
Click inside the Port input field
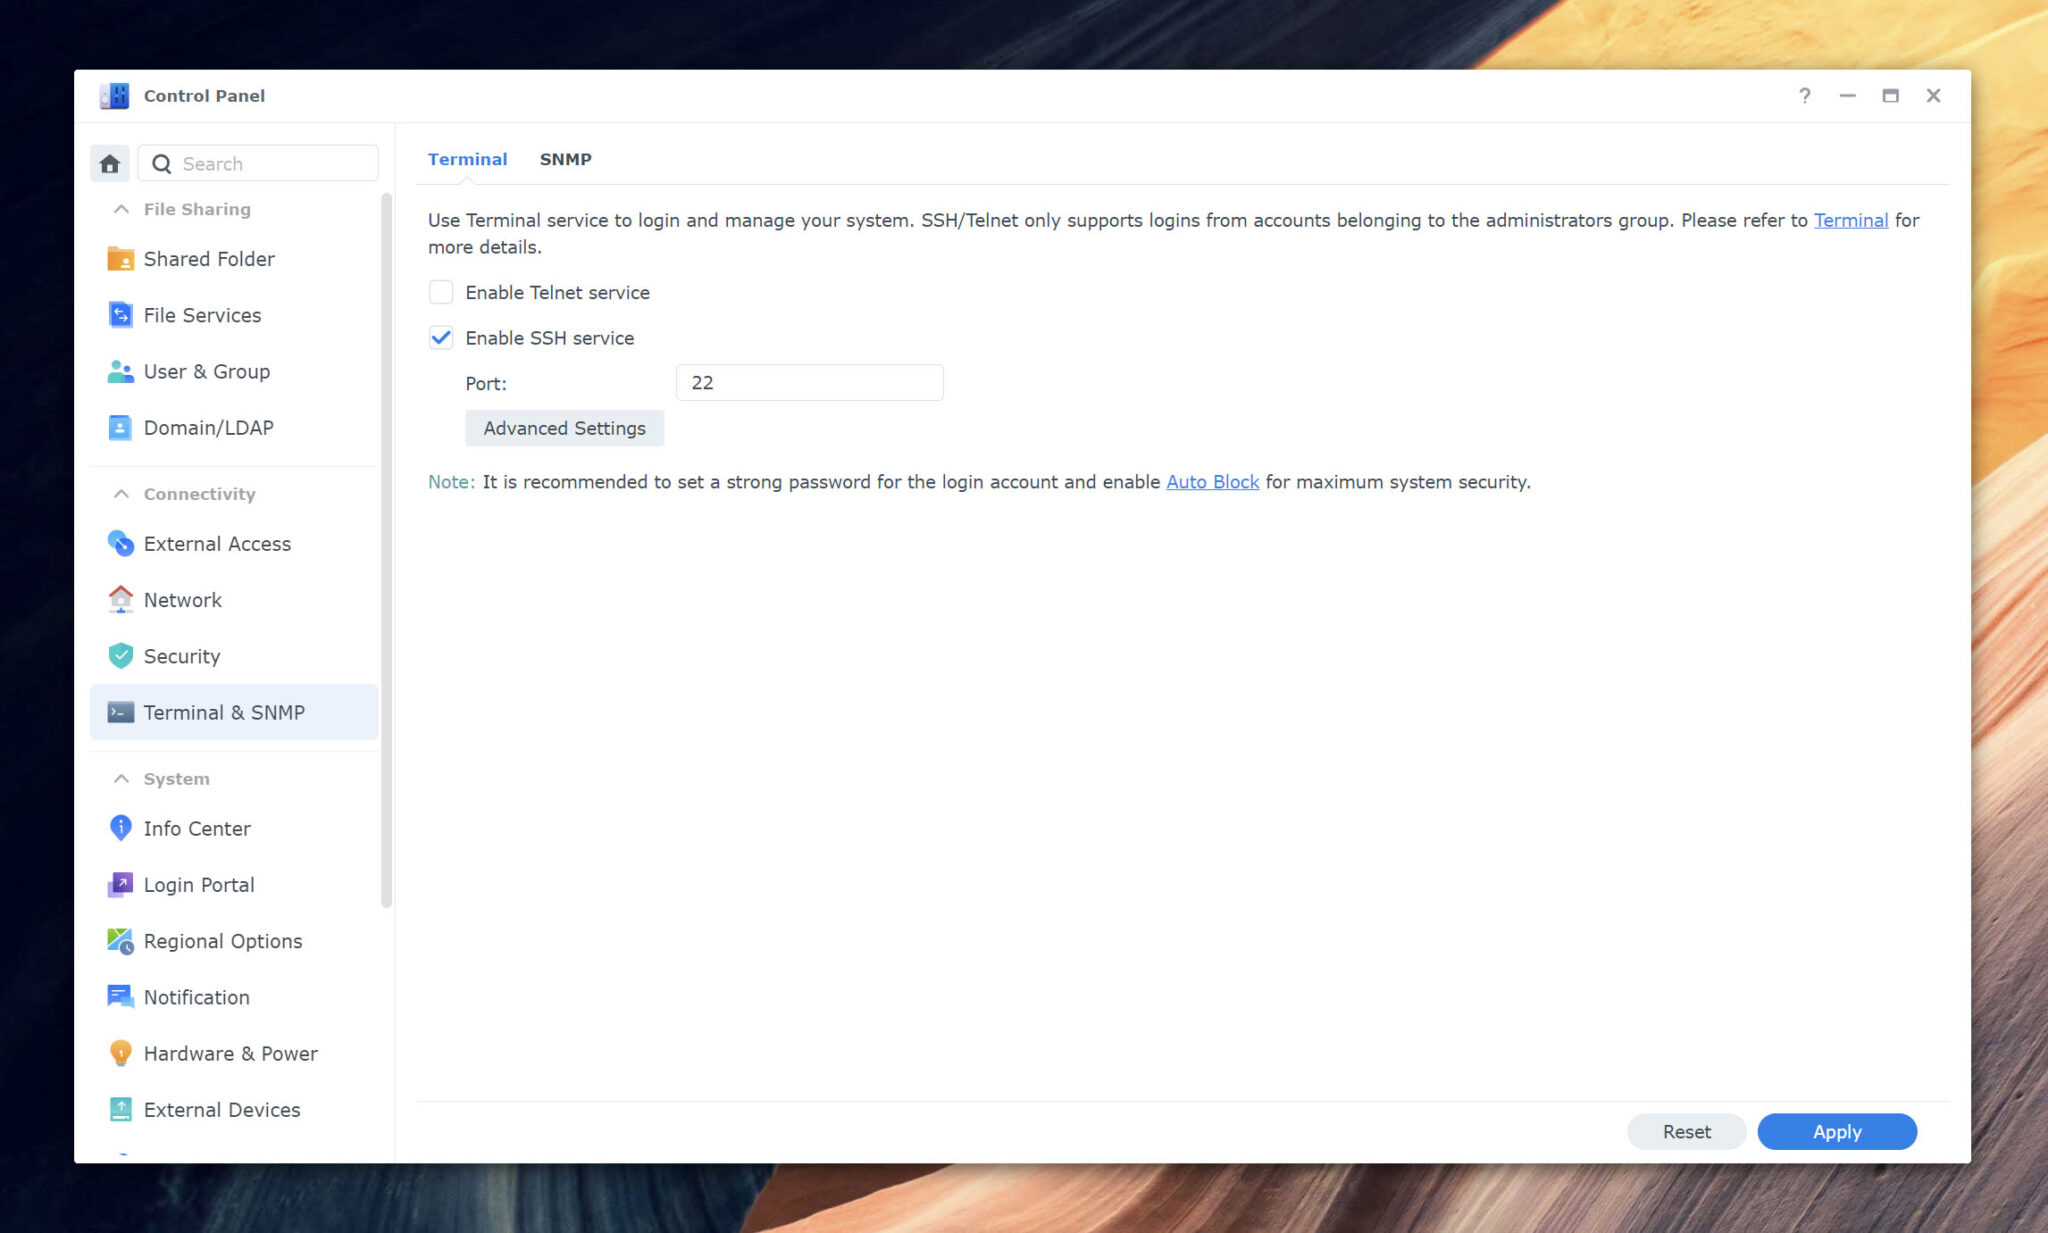[x=809, y=382]
